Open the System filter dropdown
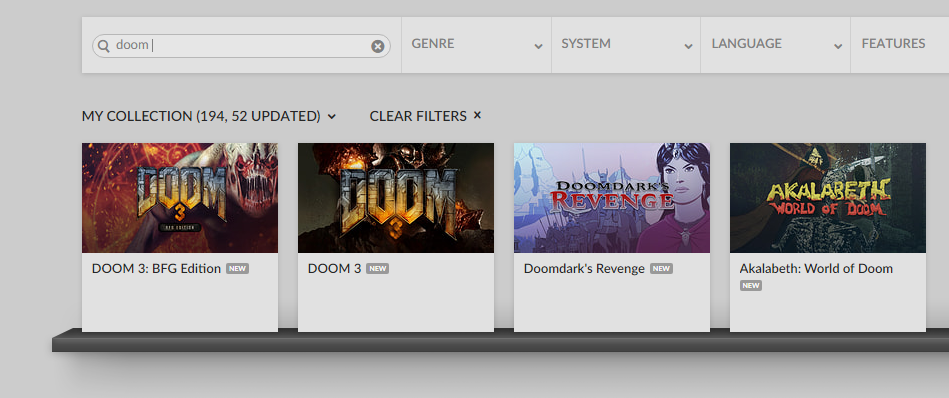949x398 pixels. click(626, 45)
